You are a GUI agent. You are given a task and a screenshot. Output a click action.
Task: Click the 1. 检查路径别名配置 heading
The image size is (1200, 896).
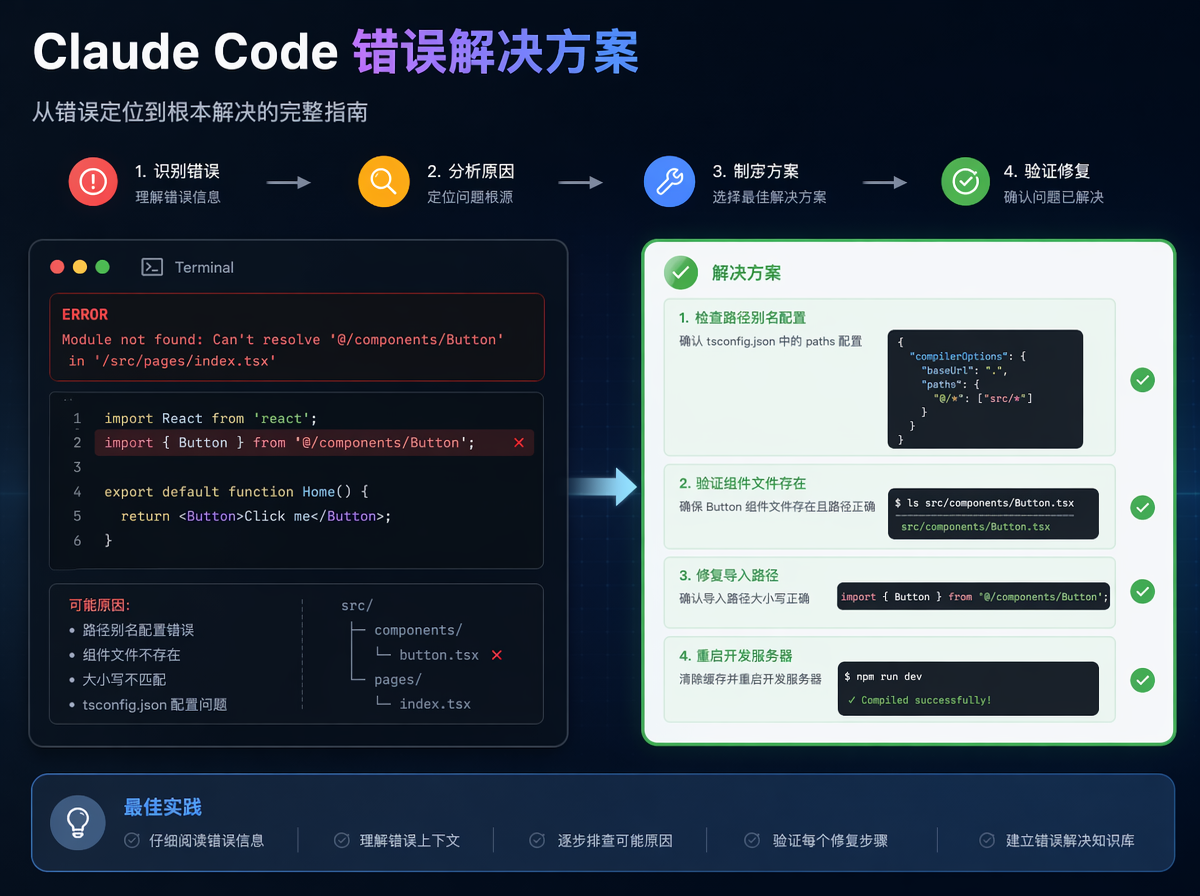[x=742, y=318]
